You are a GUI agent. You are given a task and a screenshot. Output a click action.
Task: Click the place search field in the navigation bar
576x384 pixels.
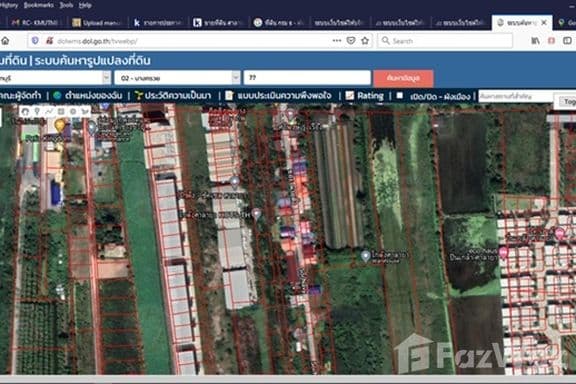(x=516, y=96)
